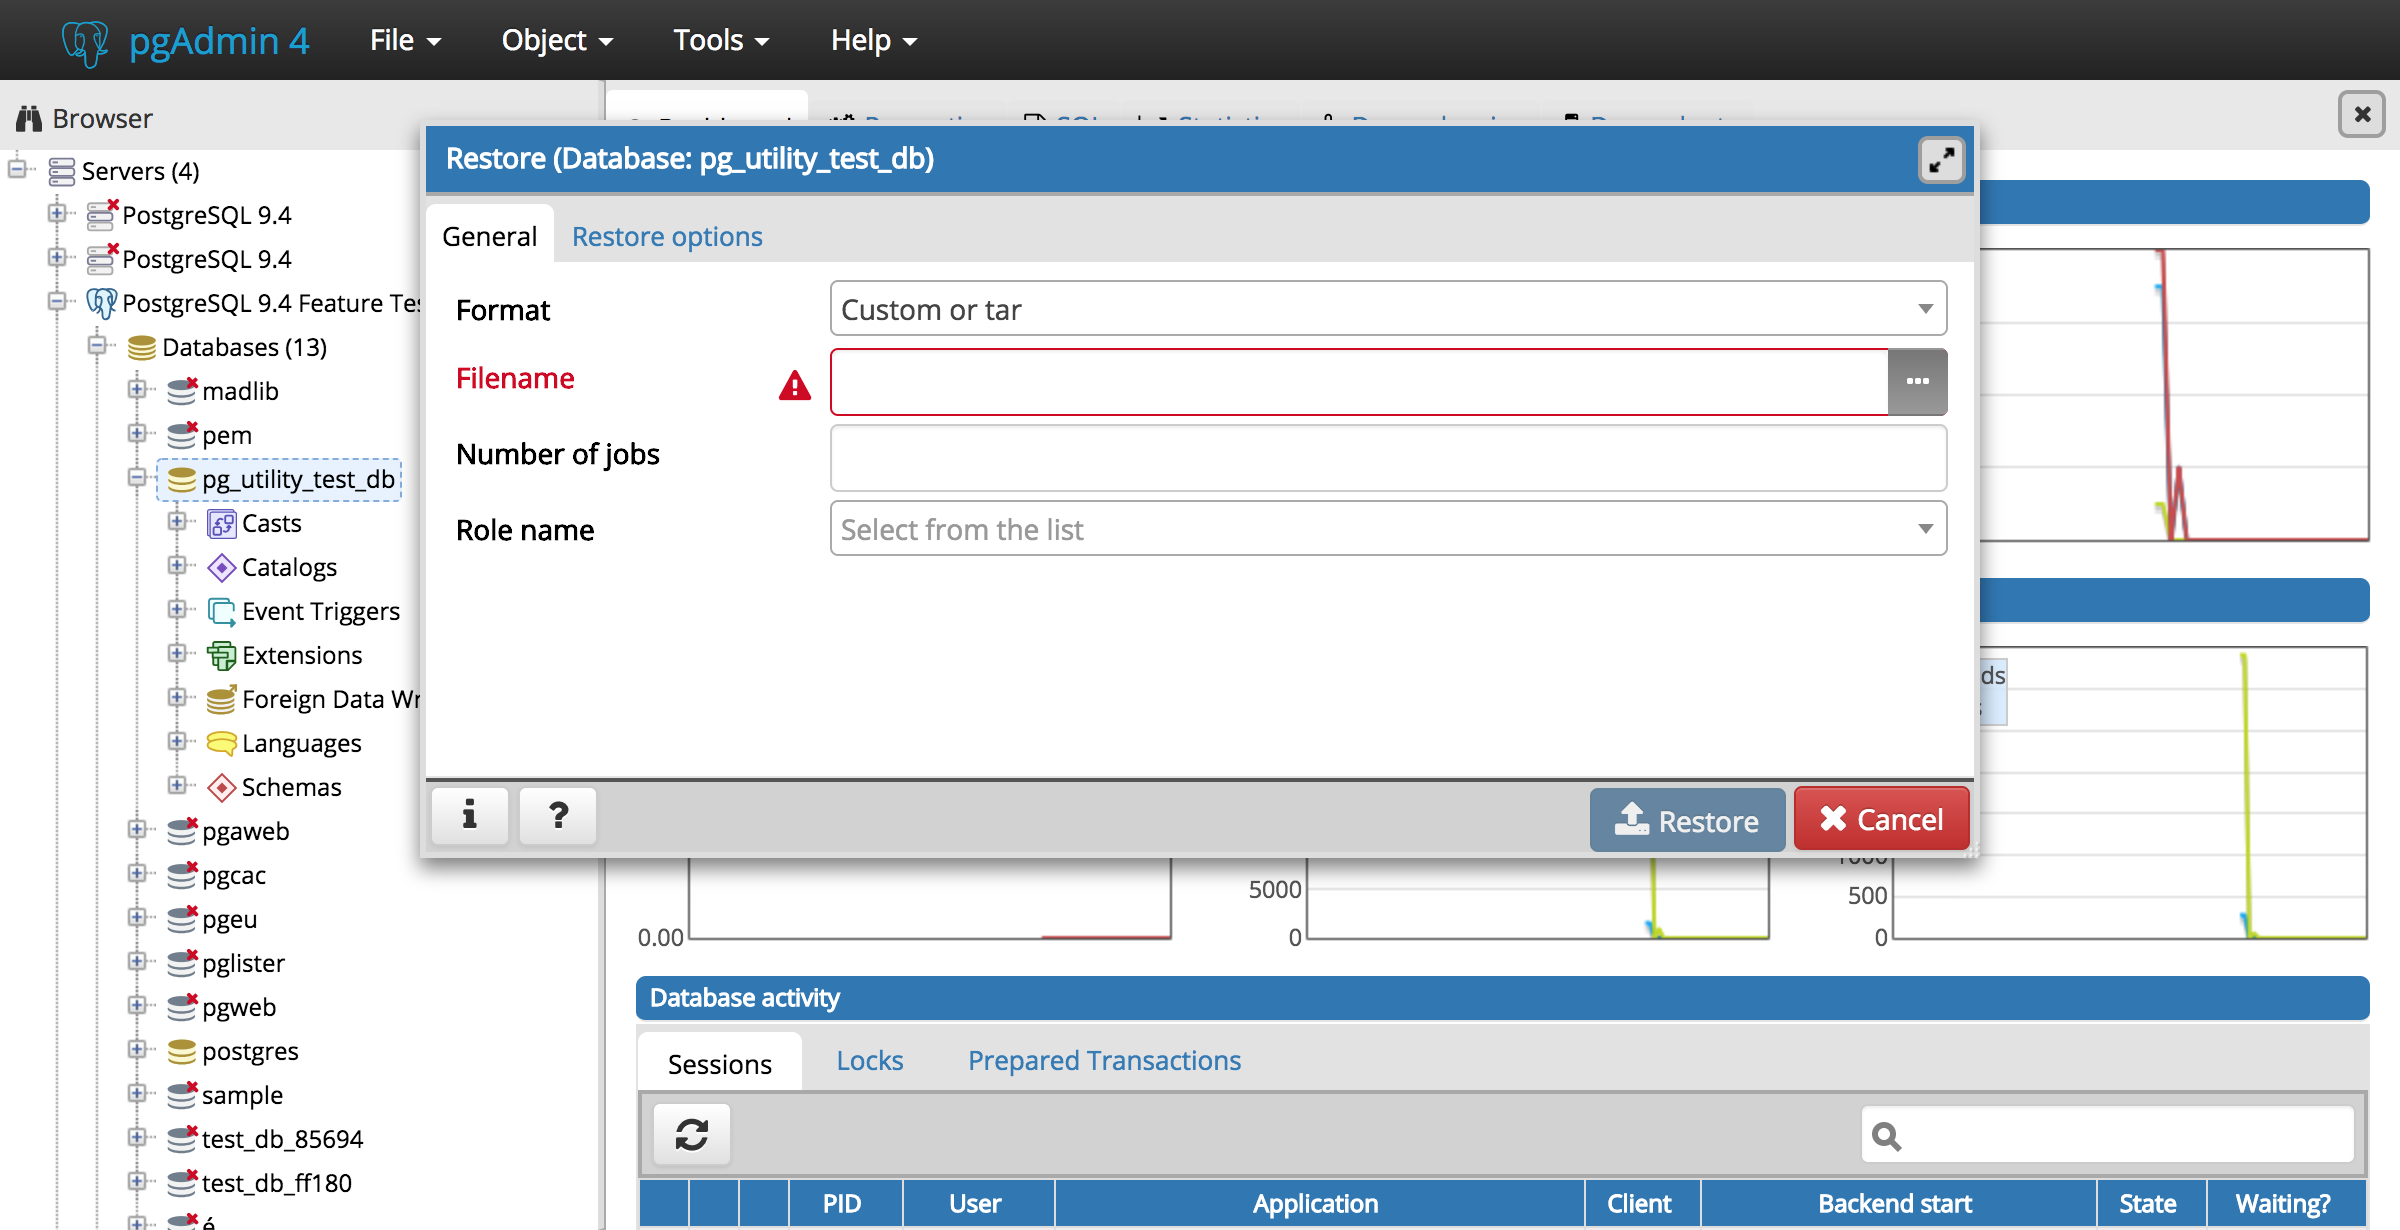
Task: Click the pgAdmin 4 elephant logo
Action: point(84,41)
